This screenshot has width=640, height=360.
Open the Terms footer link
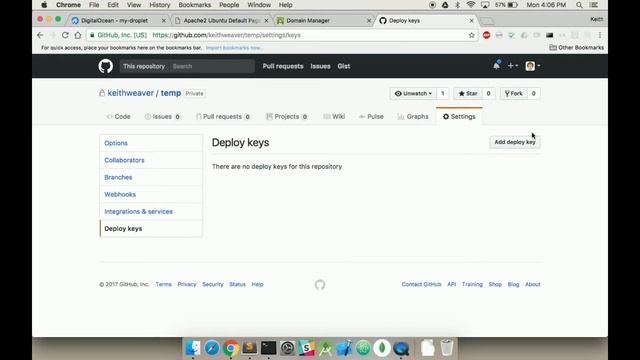(163, 284)
